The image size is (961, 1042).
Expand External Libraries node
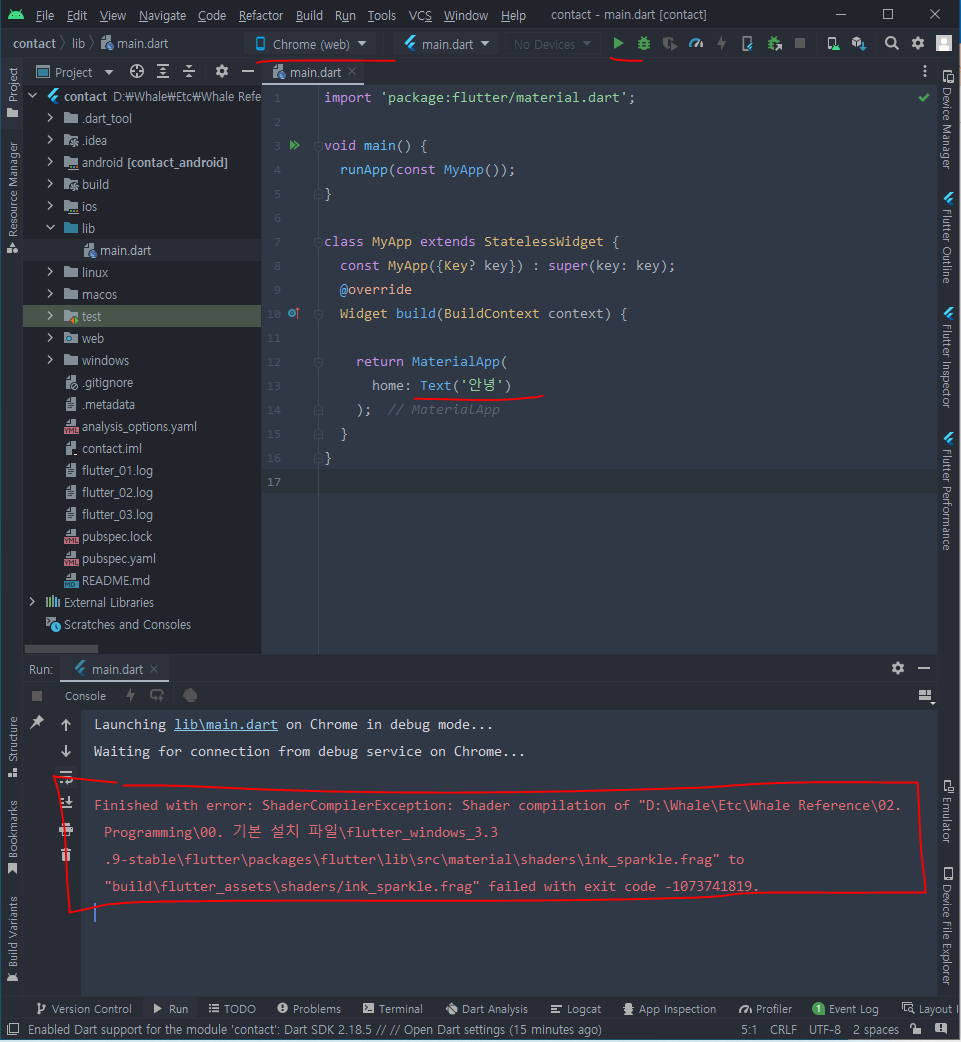(33, 602)
